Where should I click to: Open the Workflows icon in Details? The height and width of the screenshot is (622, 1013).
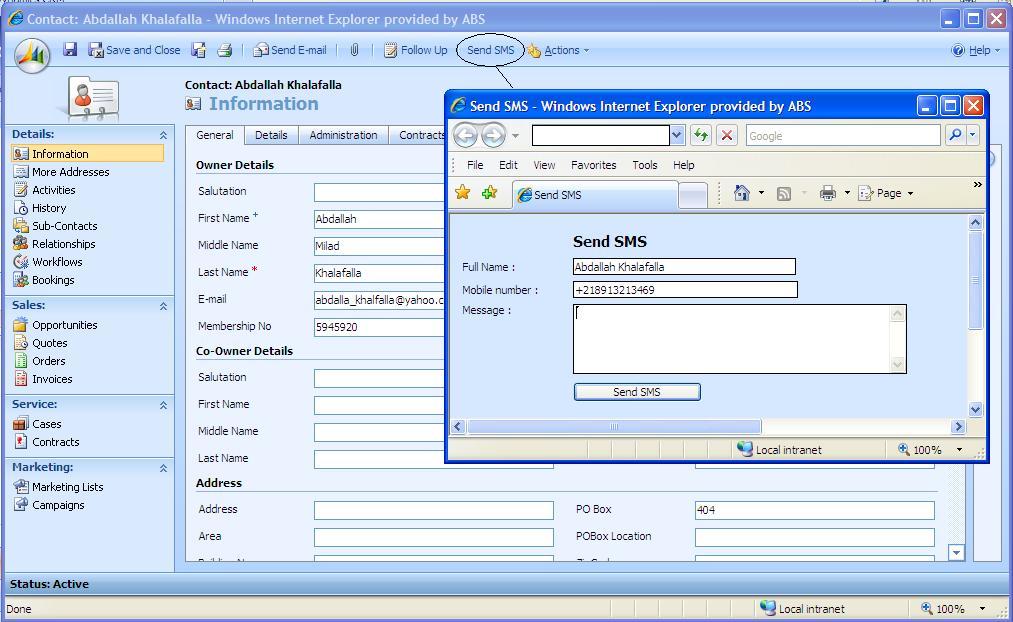23,262
